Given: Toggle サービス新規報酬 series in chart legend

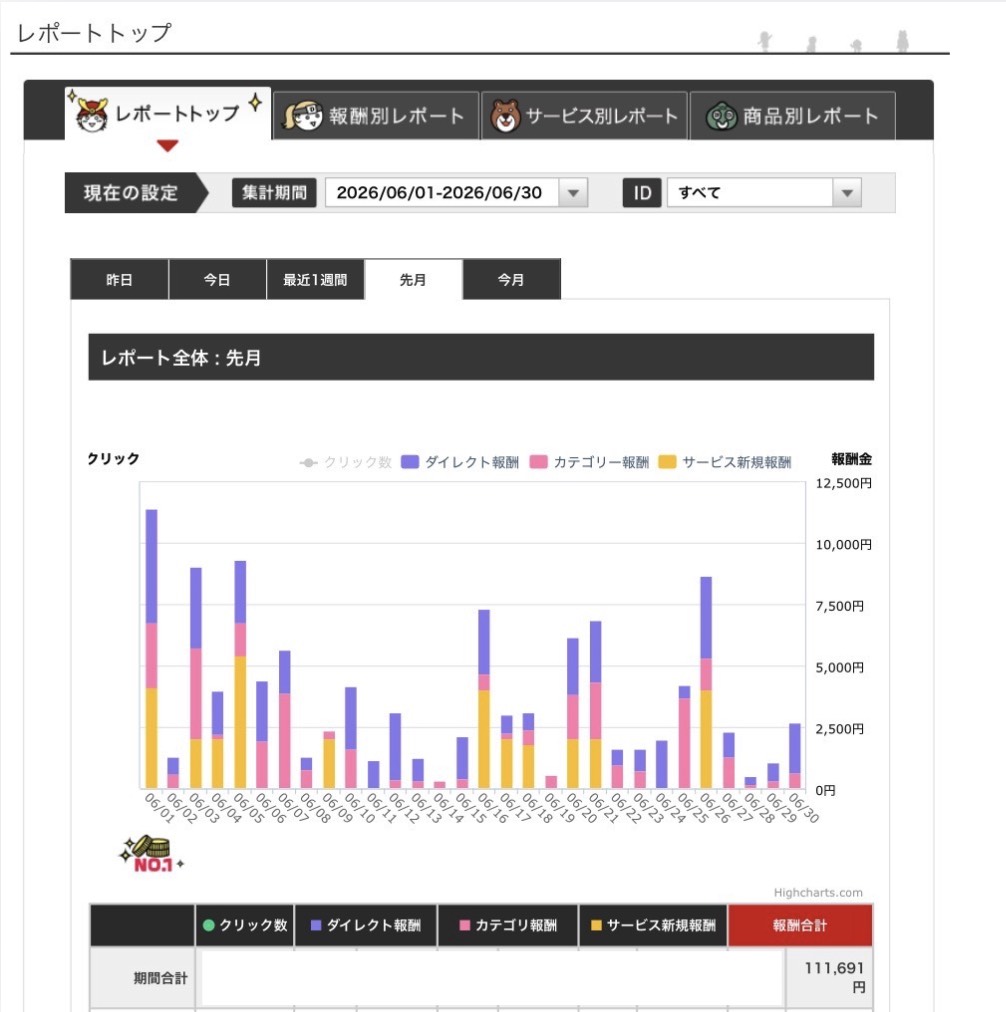Looking at the screenshot, I should tap(725, 462).
